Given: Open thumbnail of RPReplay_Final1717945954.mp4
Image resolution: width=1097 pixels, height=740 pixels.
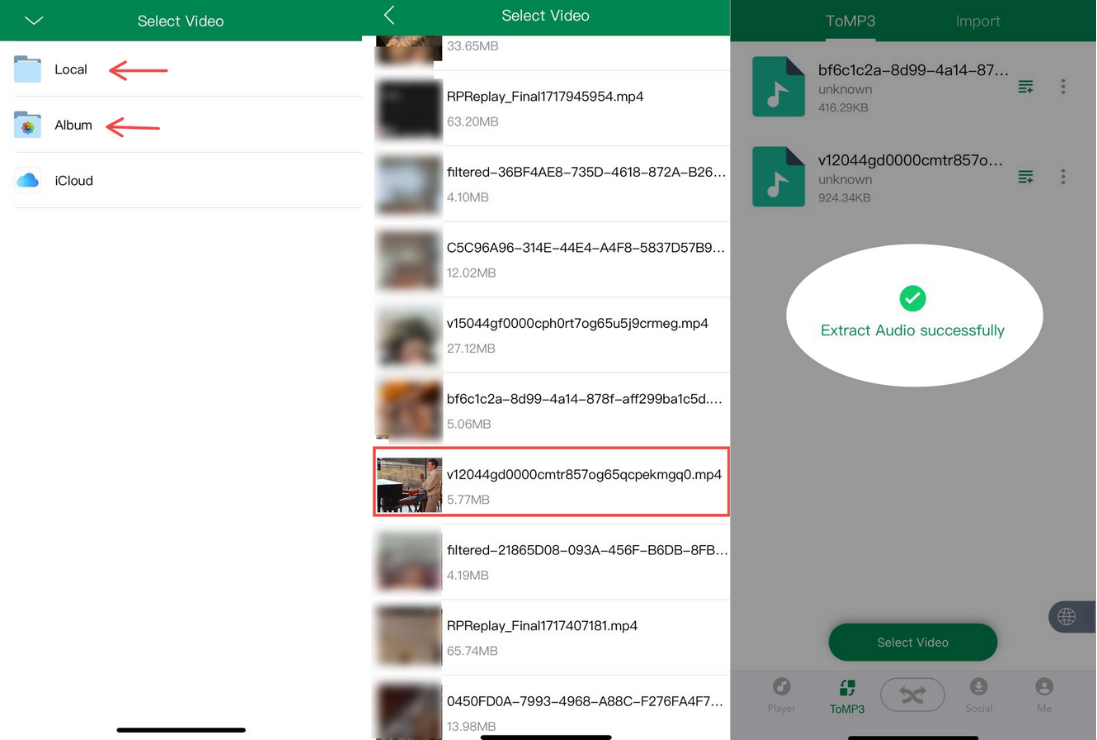Looking at the screenshot, I should (x=409, y=108).
